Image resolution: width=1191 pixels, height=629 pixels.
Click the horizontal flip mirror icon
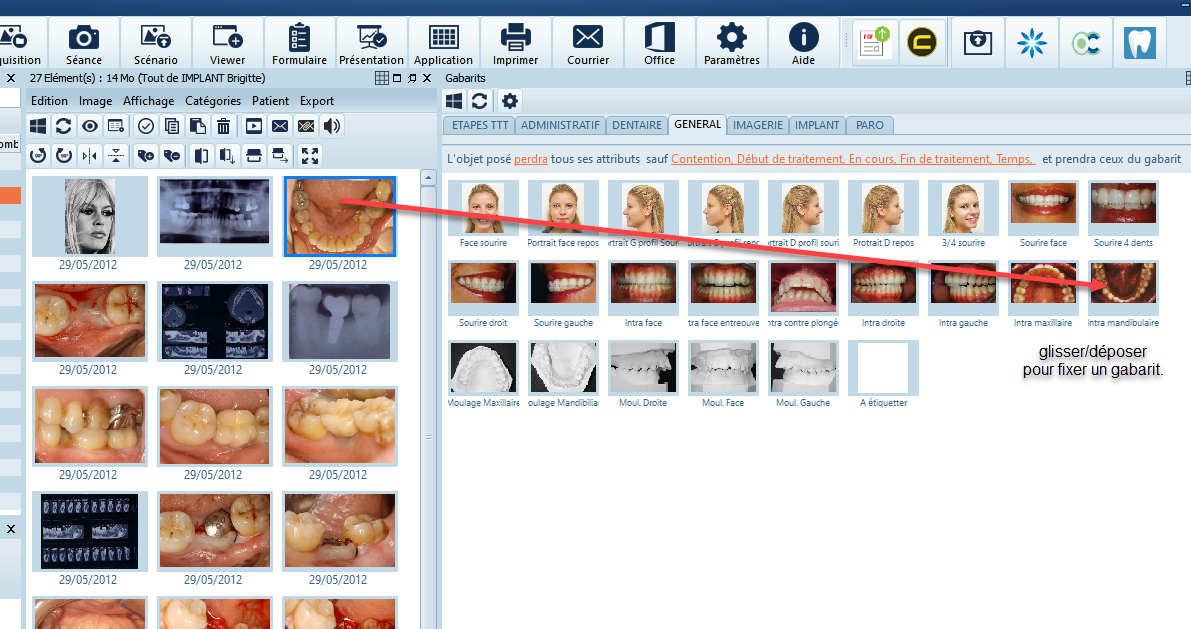91,155
